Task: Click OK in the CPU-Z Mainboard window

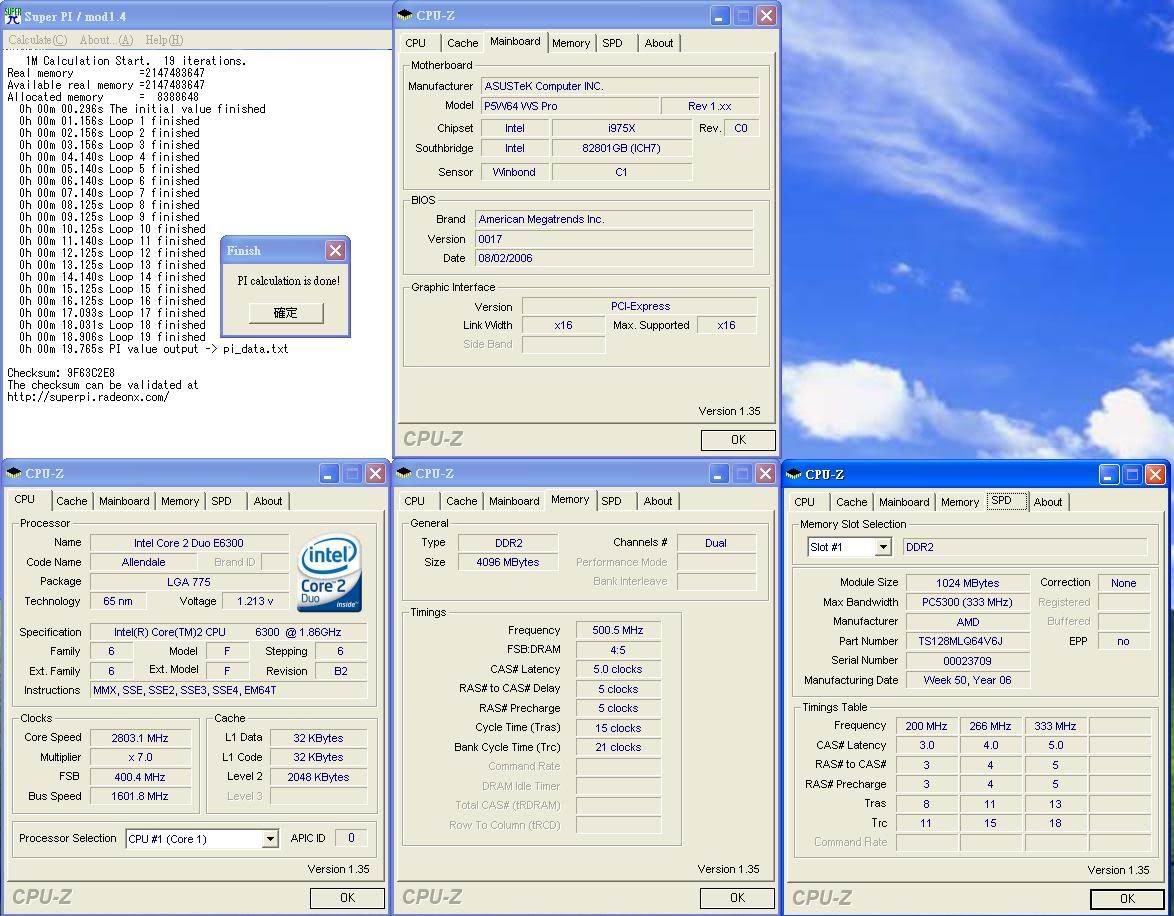Action: 737,440
